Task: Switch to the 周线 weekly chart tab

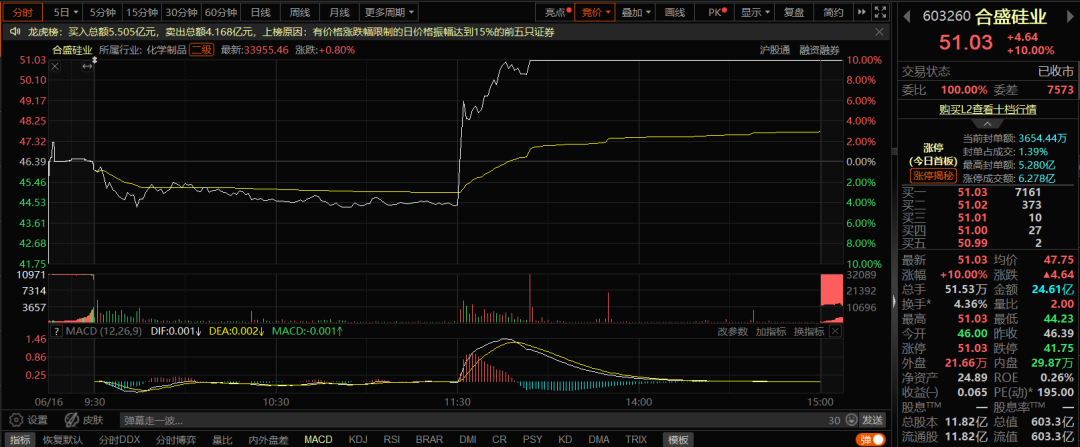Action: (x=300, y=12)
